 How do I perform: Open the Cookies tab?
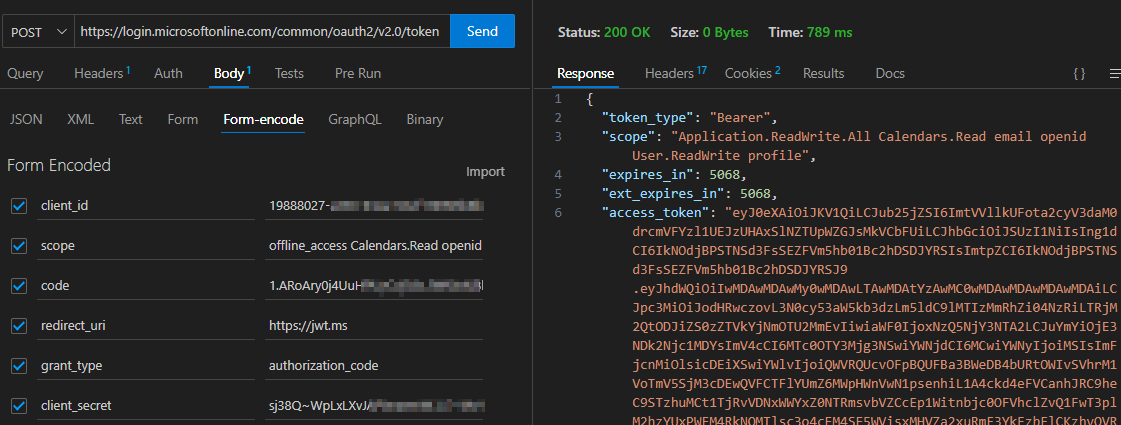pyautogui.click(x=752, y=73)
